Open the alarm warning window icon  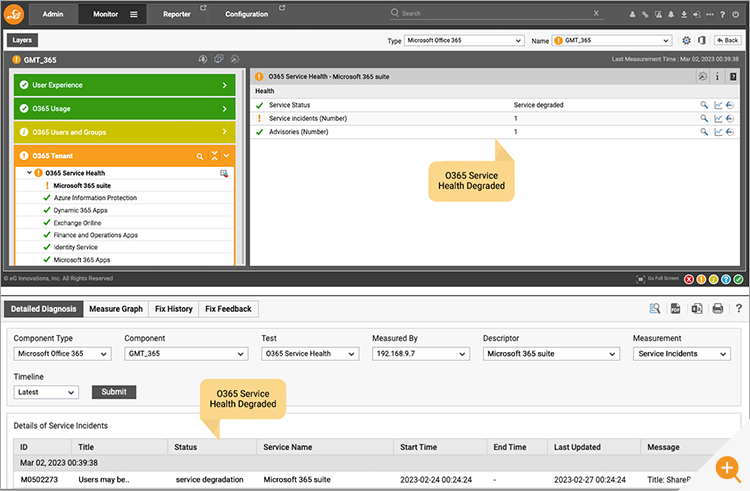[659, 14]
